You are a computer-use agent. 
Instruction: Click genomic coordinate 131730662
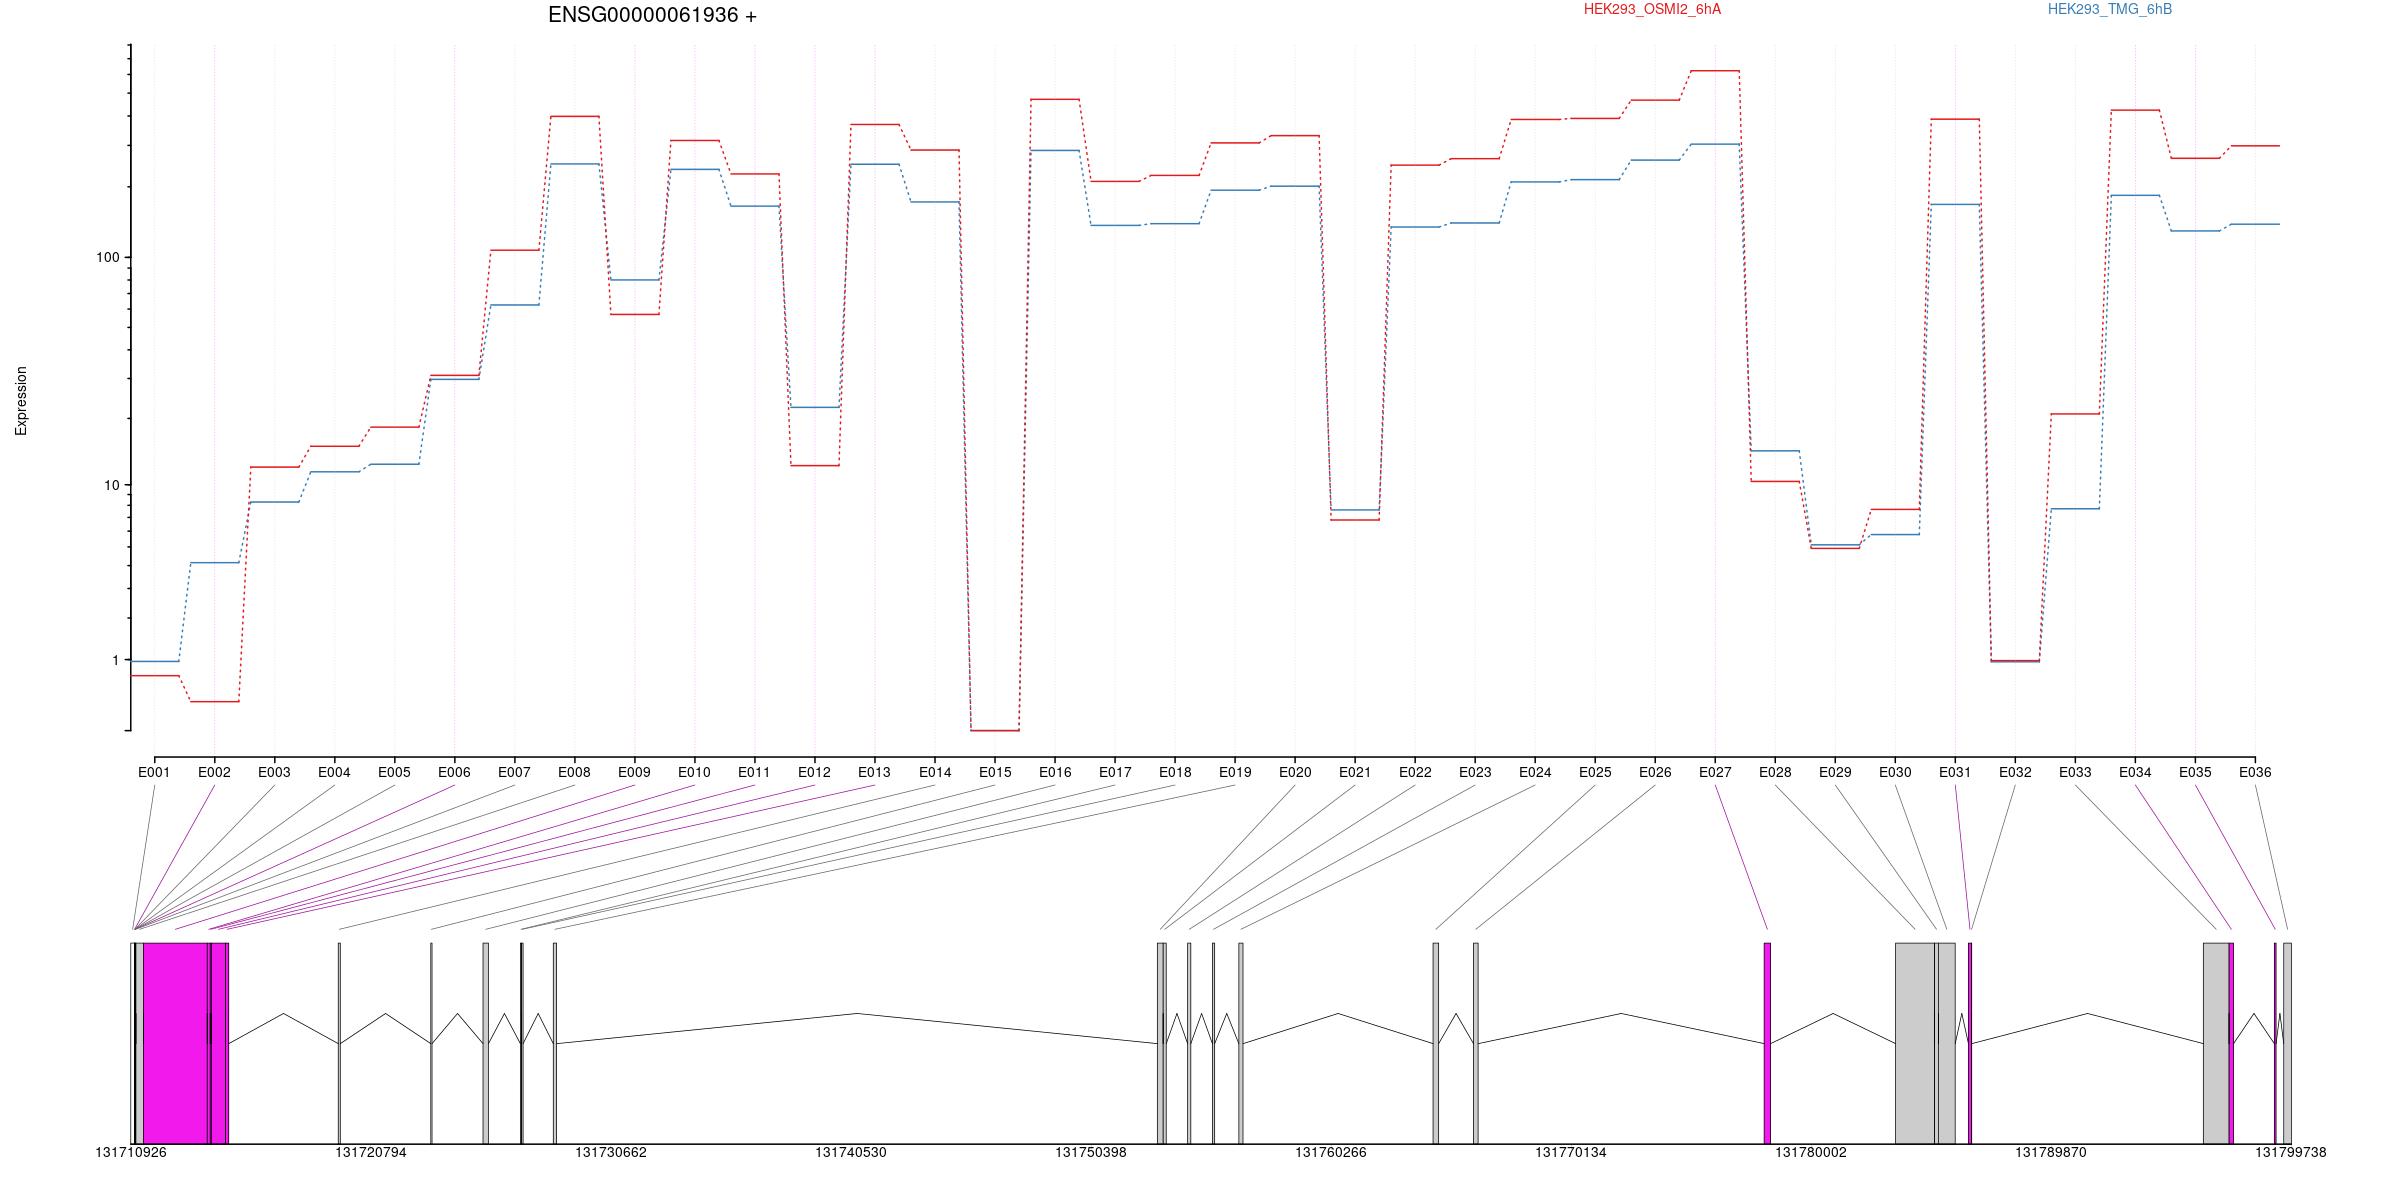[x=611, y=1152]
